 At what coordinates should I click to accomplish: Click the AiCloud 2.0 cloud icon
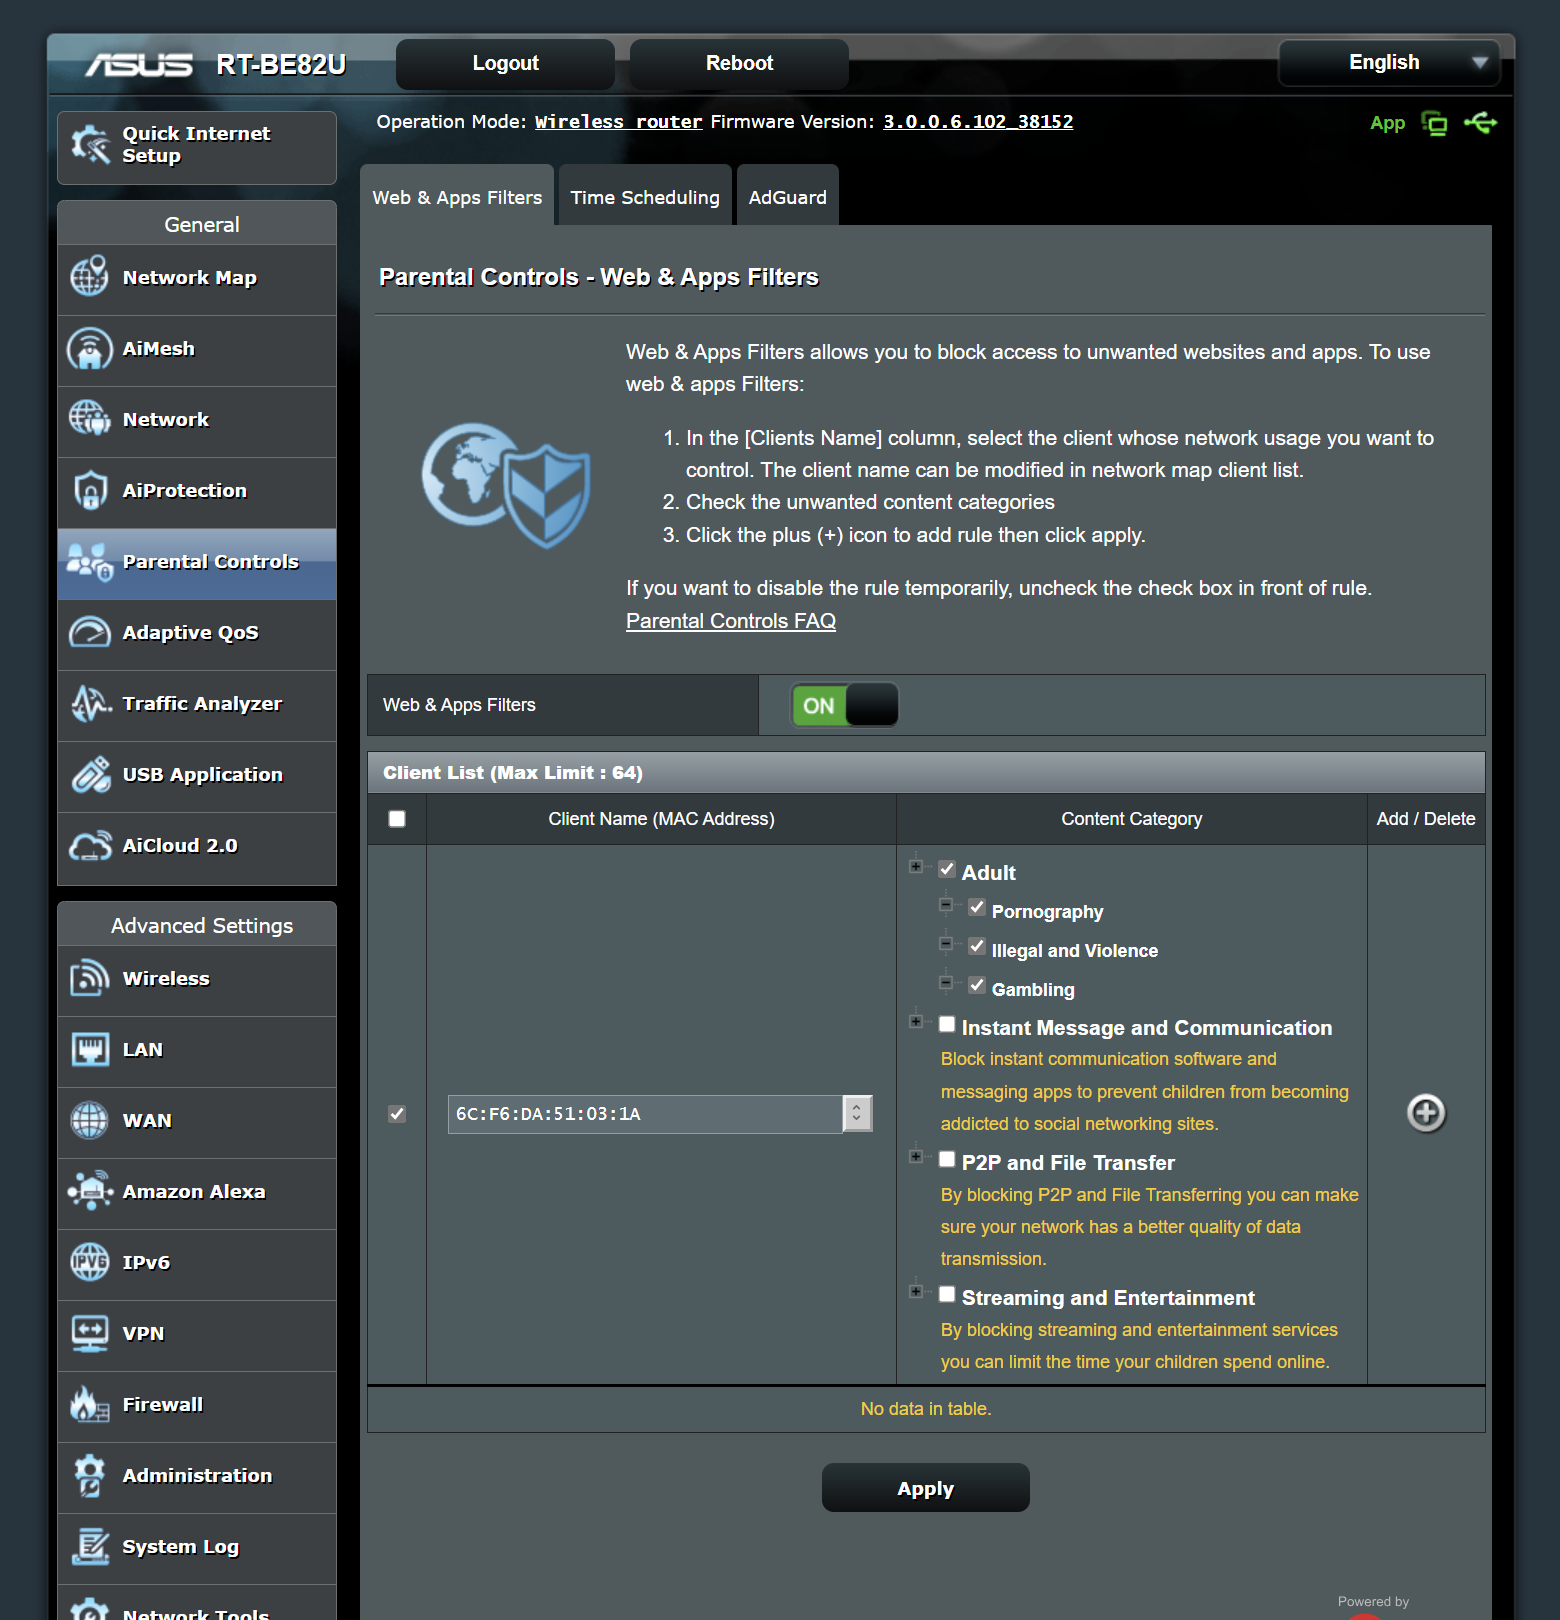pyautogui.click(x=90, y=845)
